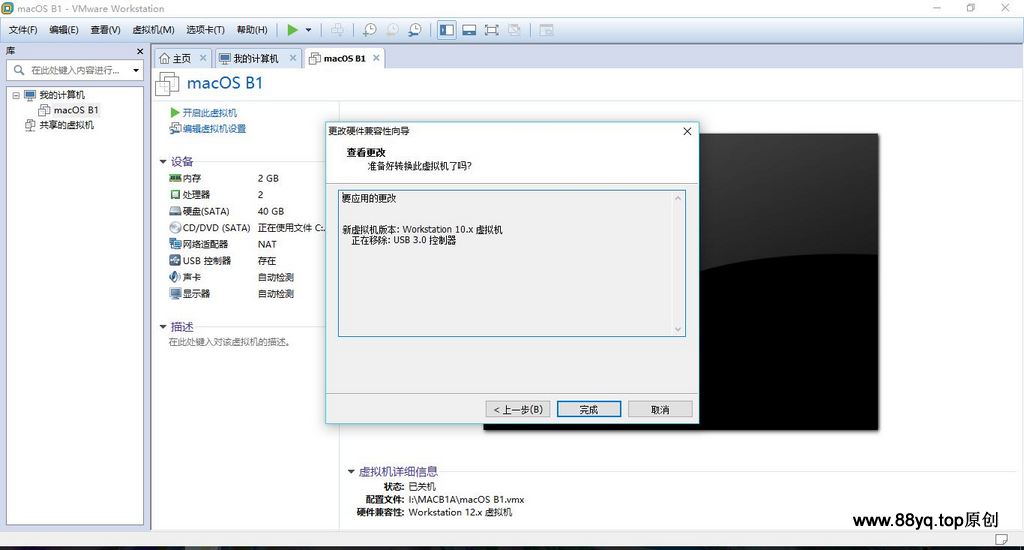Image resolution: width=1024 pixels, height=550 pixels.
Task: Click the 取消 cancel button
Action: coord(660,410)
